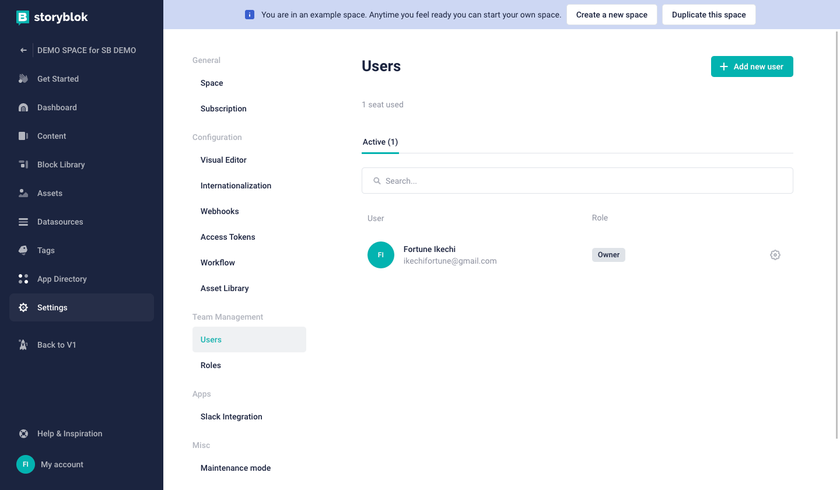Click the Settings gear icon in sidebar
This screenshot has width=840, height=490.
coord(23,307)
